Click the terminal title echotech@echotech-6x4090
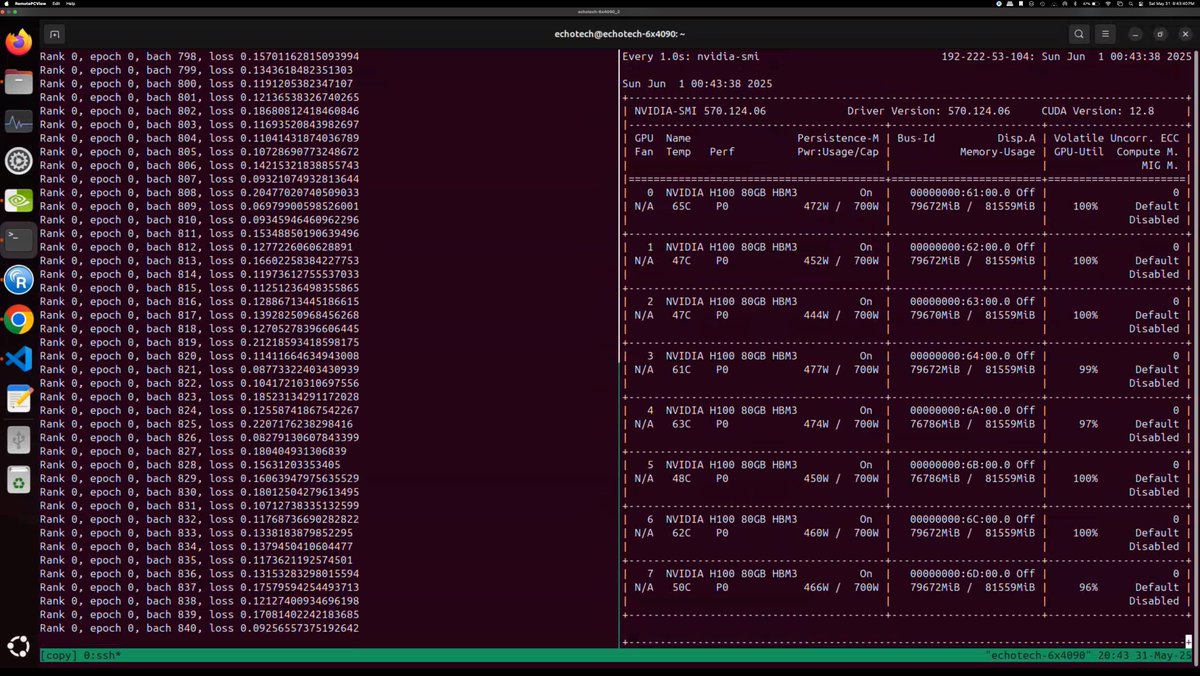The image size is (1200, 676). point(619,34)
